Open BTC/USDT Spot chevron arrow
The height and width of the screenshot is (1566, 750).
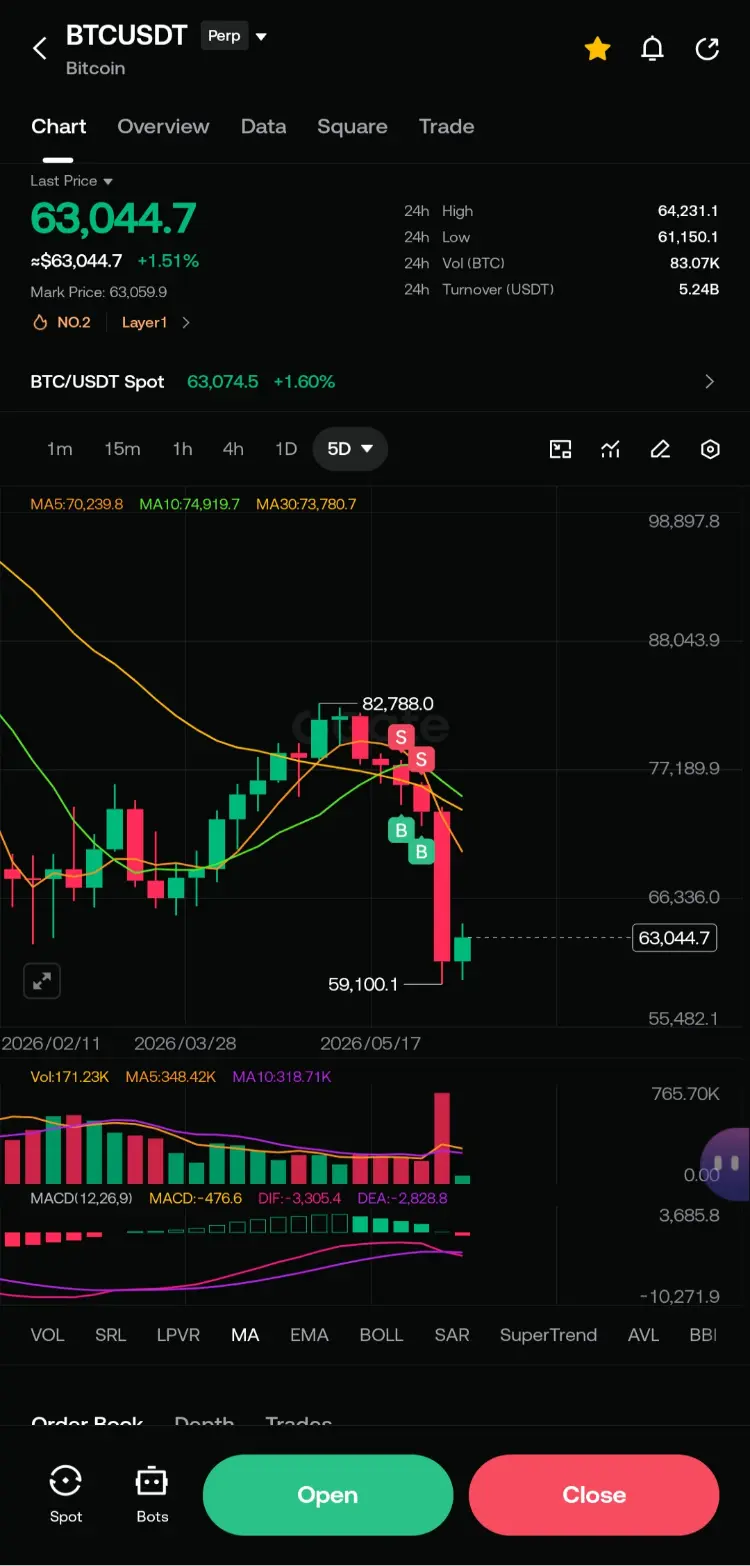coord(709,381)
